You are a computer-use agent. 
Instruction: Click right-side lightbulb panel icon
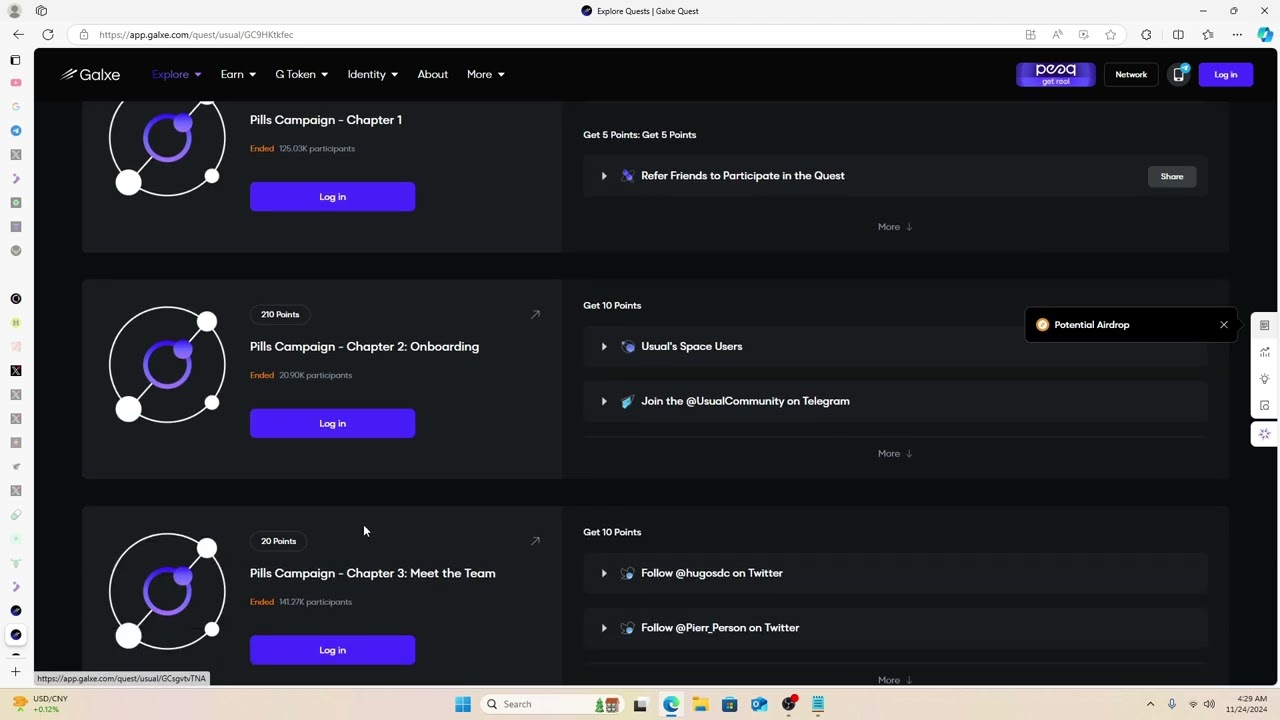[x=1265, y=379]
